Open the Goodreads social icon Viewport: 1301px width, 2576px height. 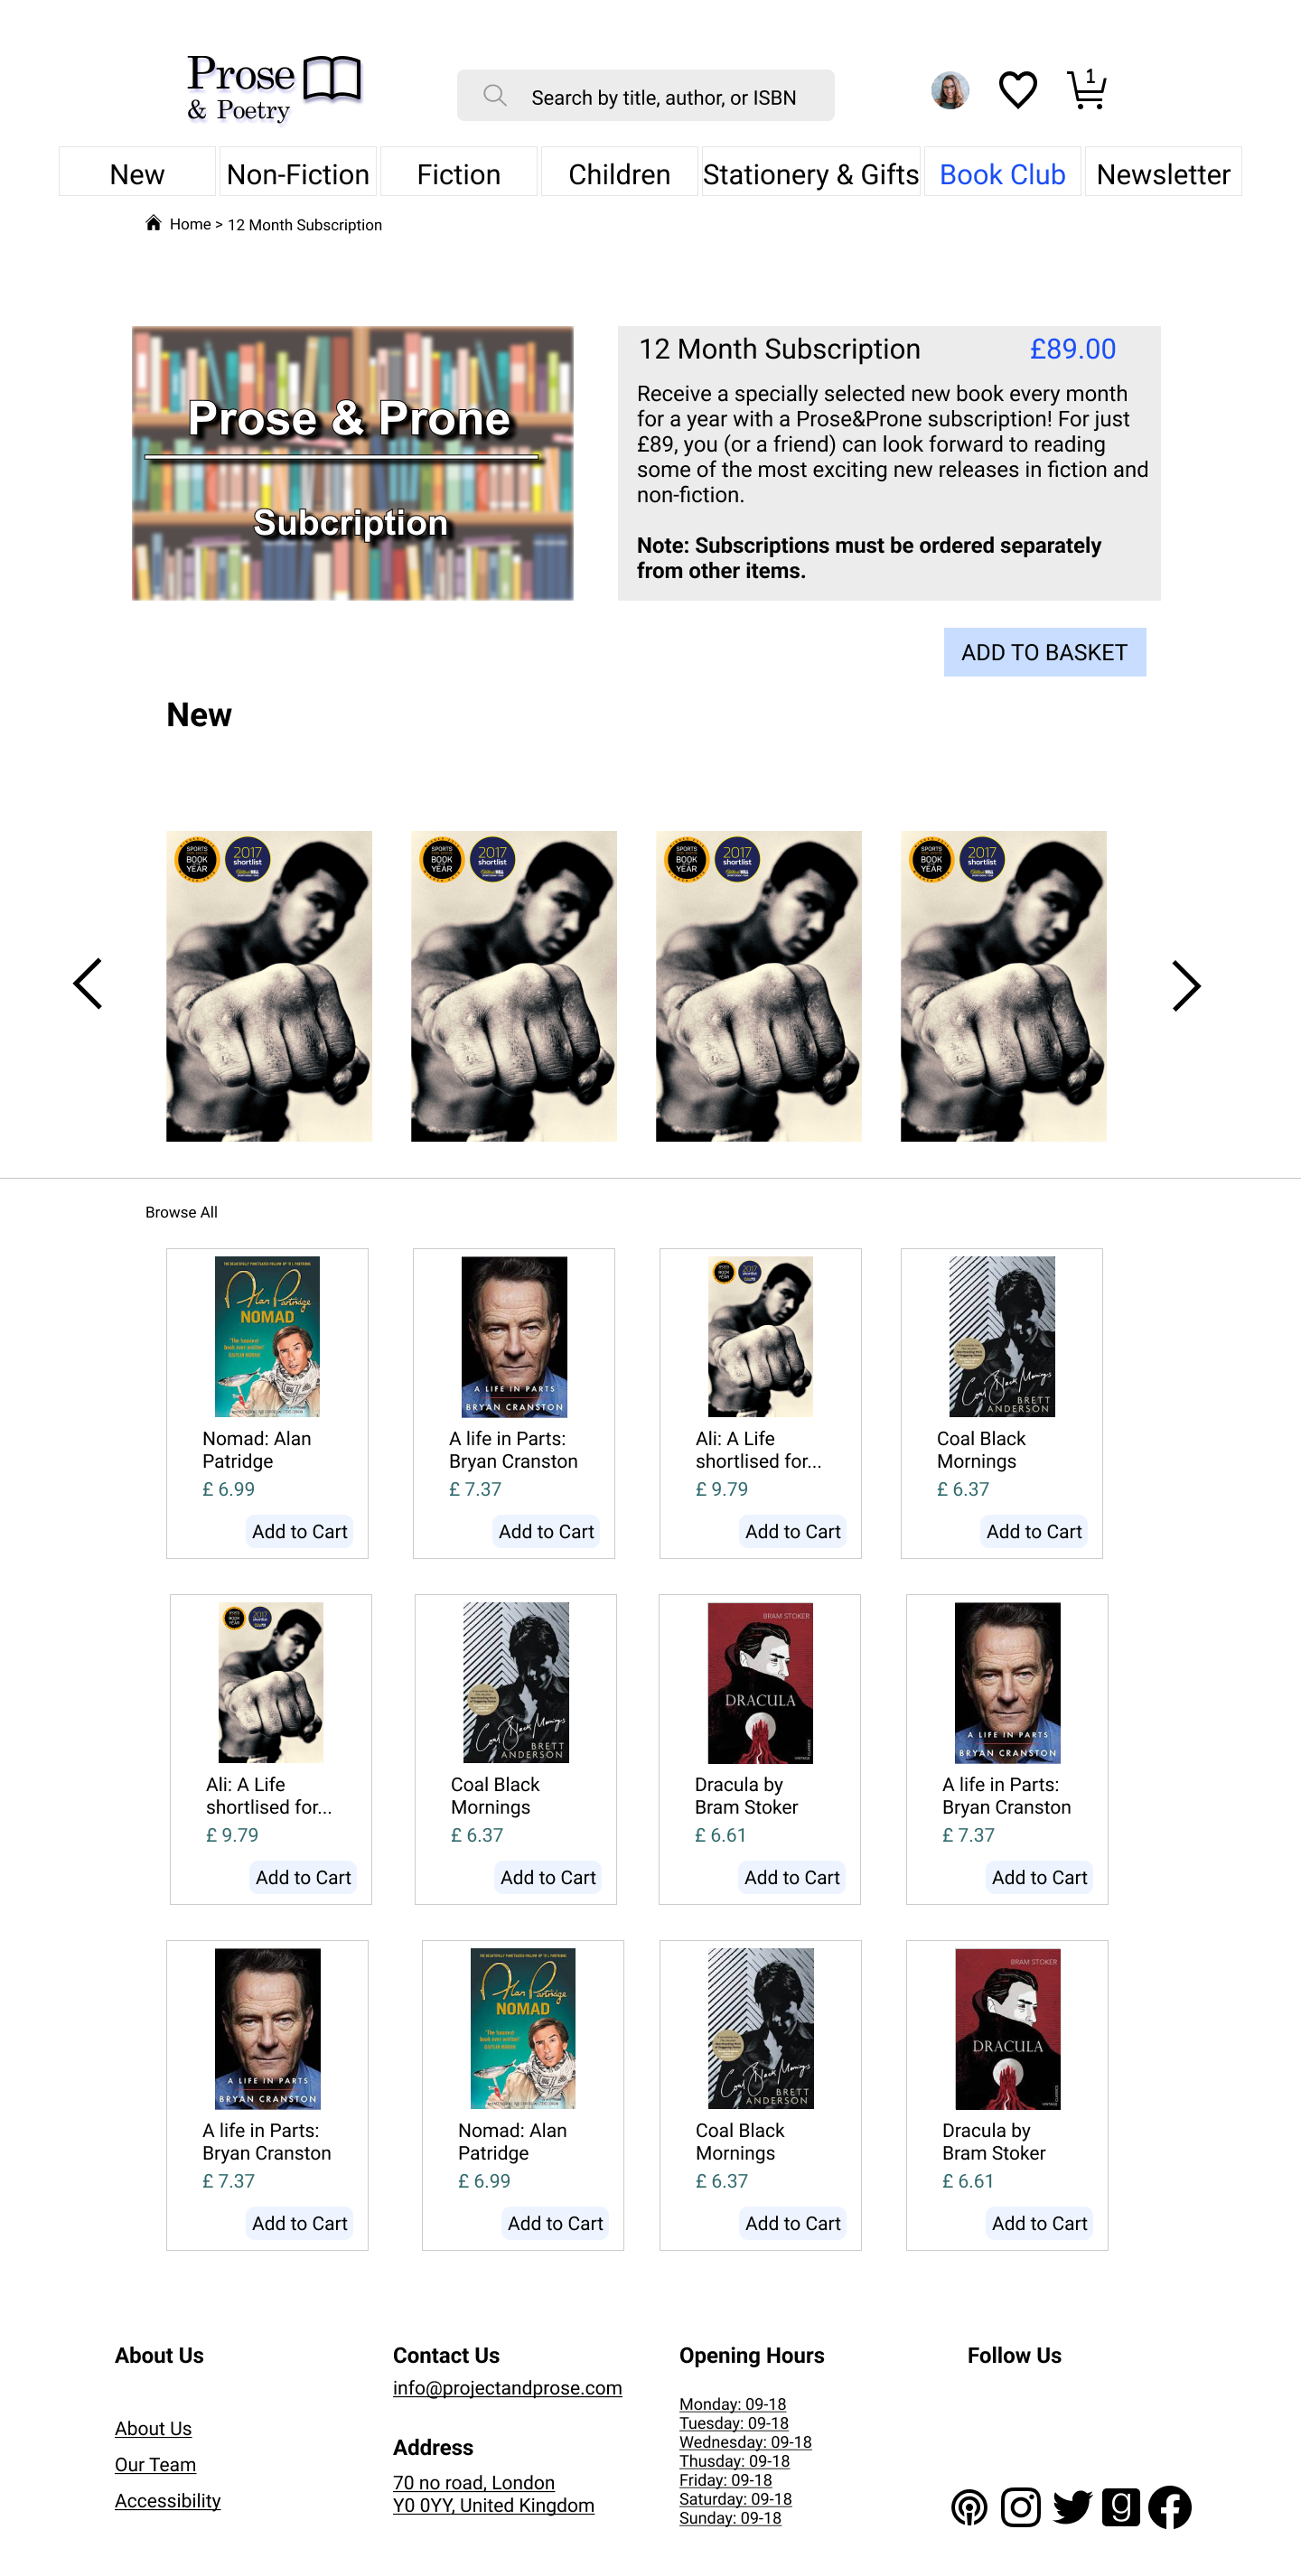pyautogui.click(x=1121, y=2507)
